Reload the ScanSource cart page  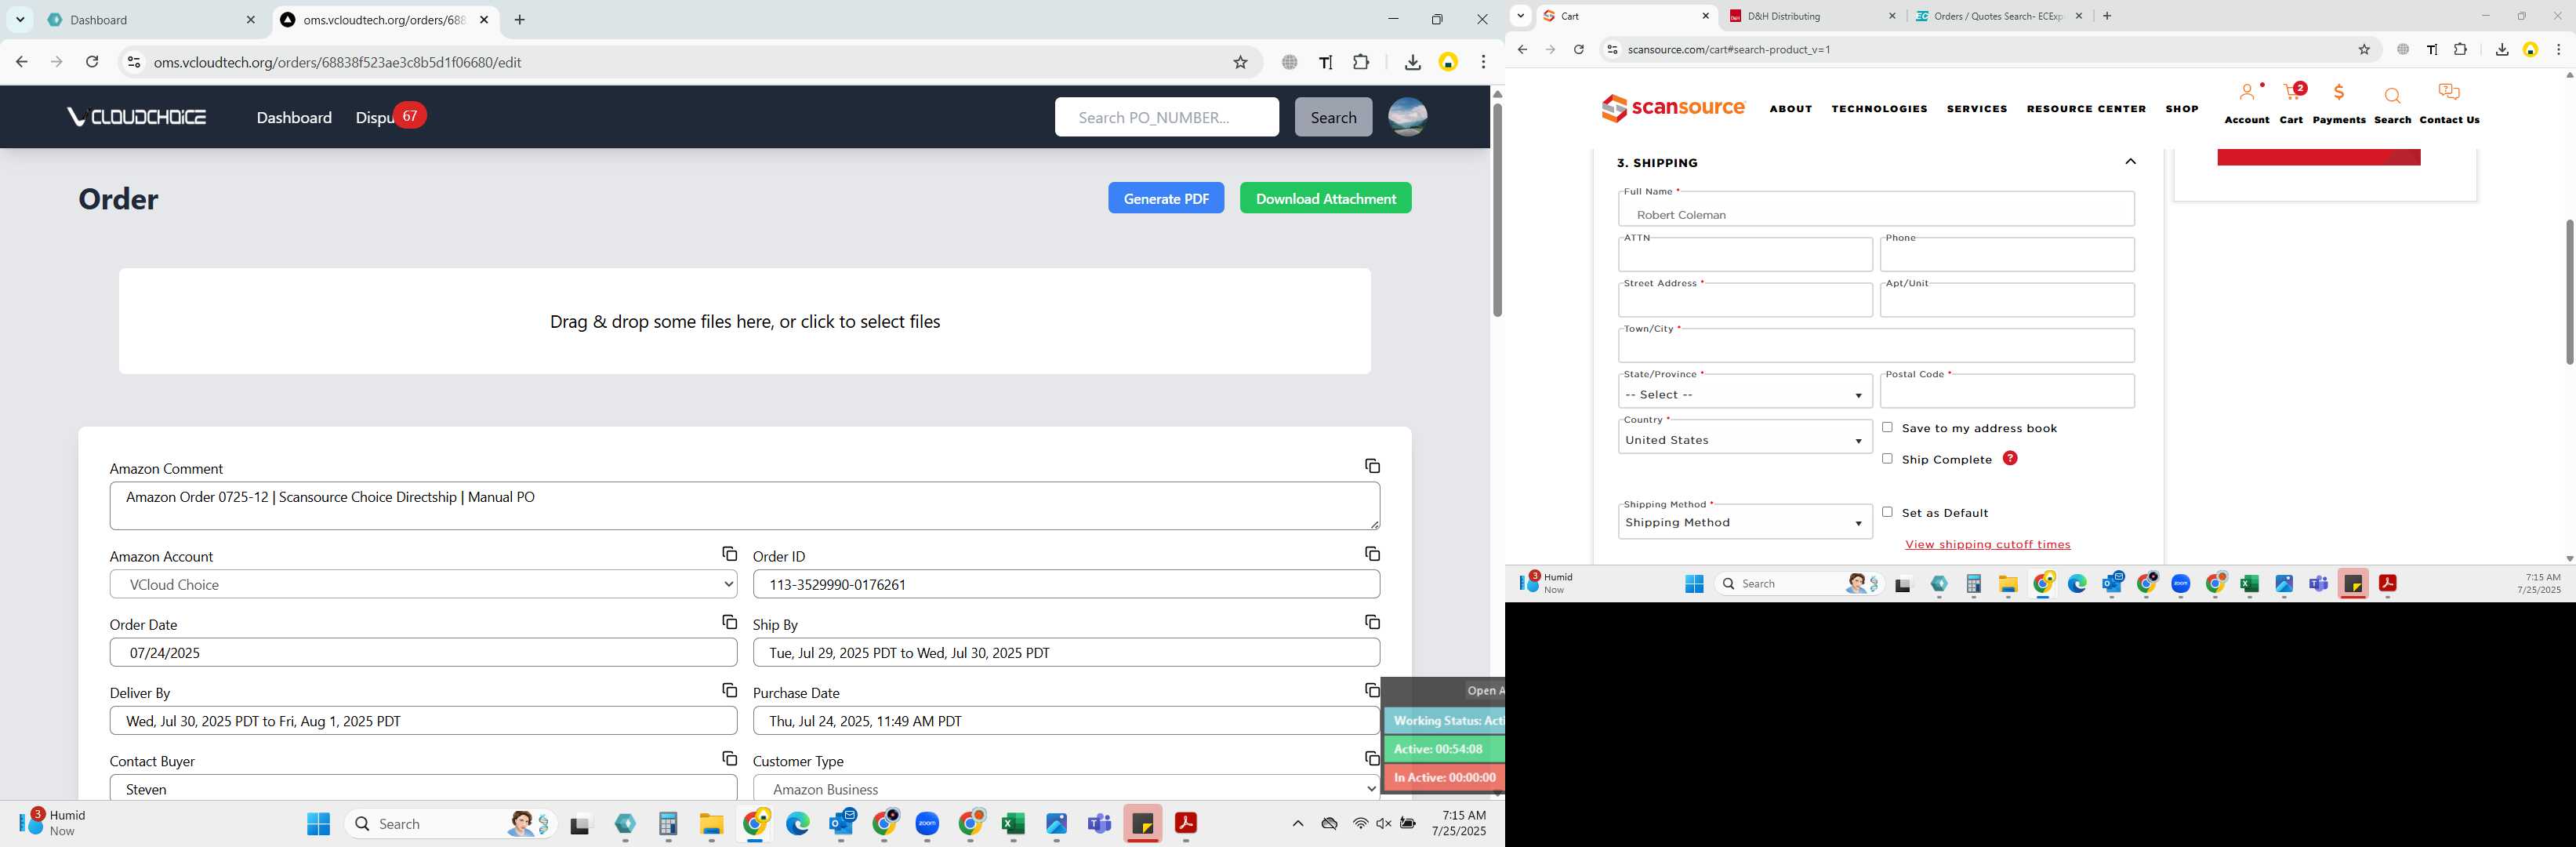coord(1578,49)
